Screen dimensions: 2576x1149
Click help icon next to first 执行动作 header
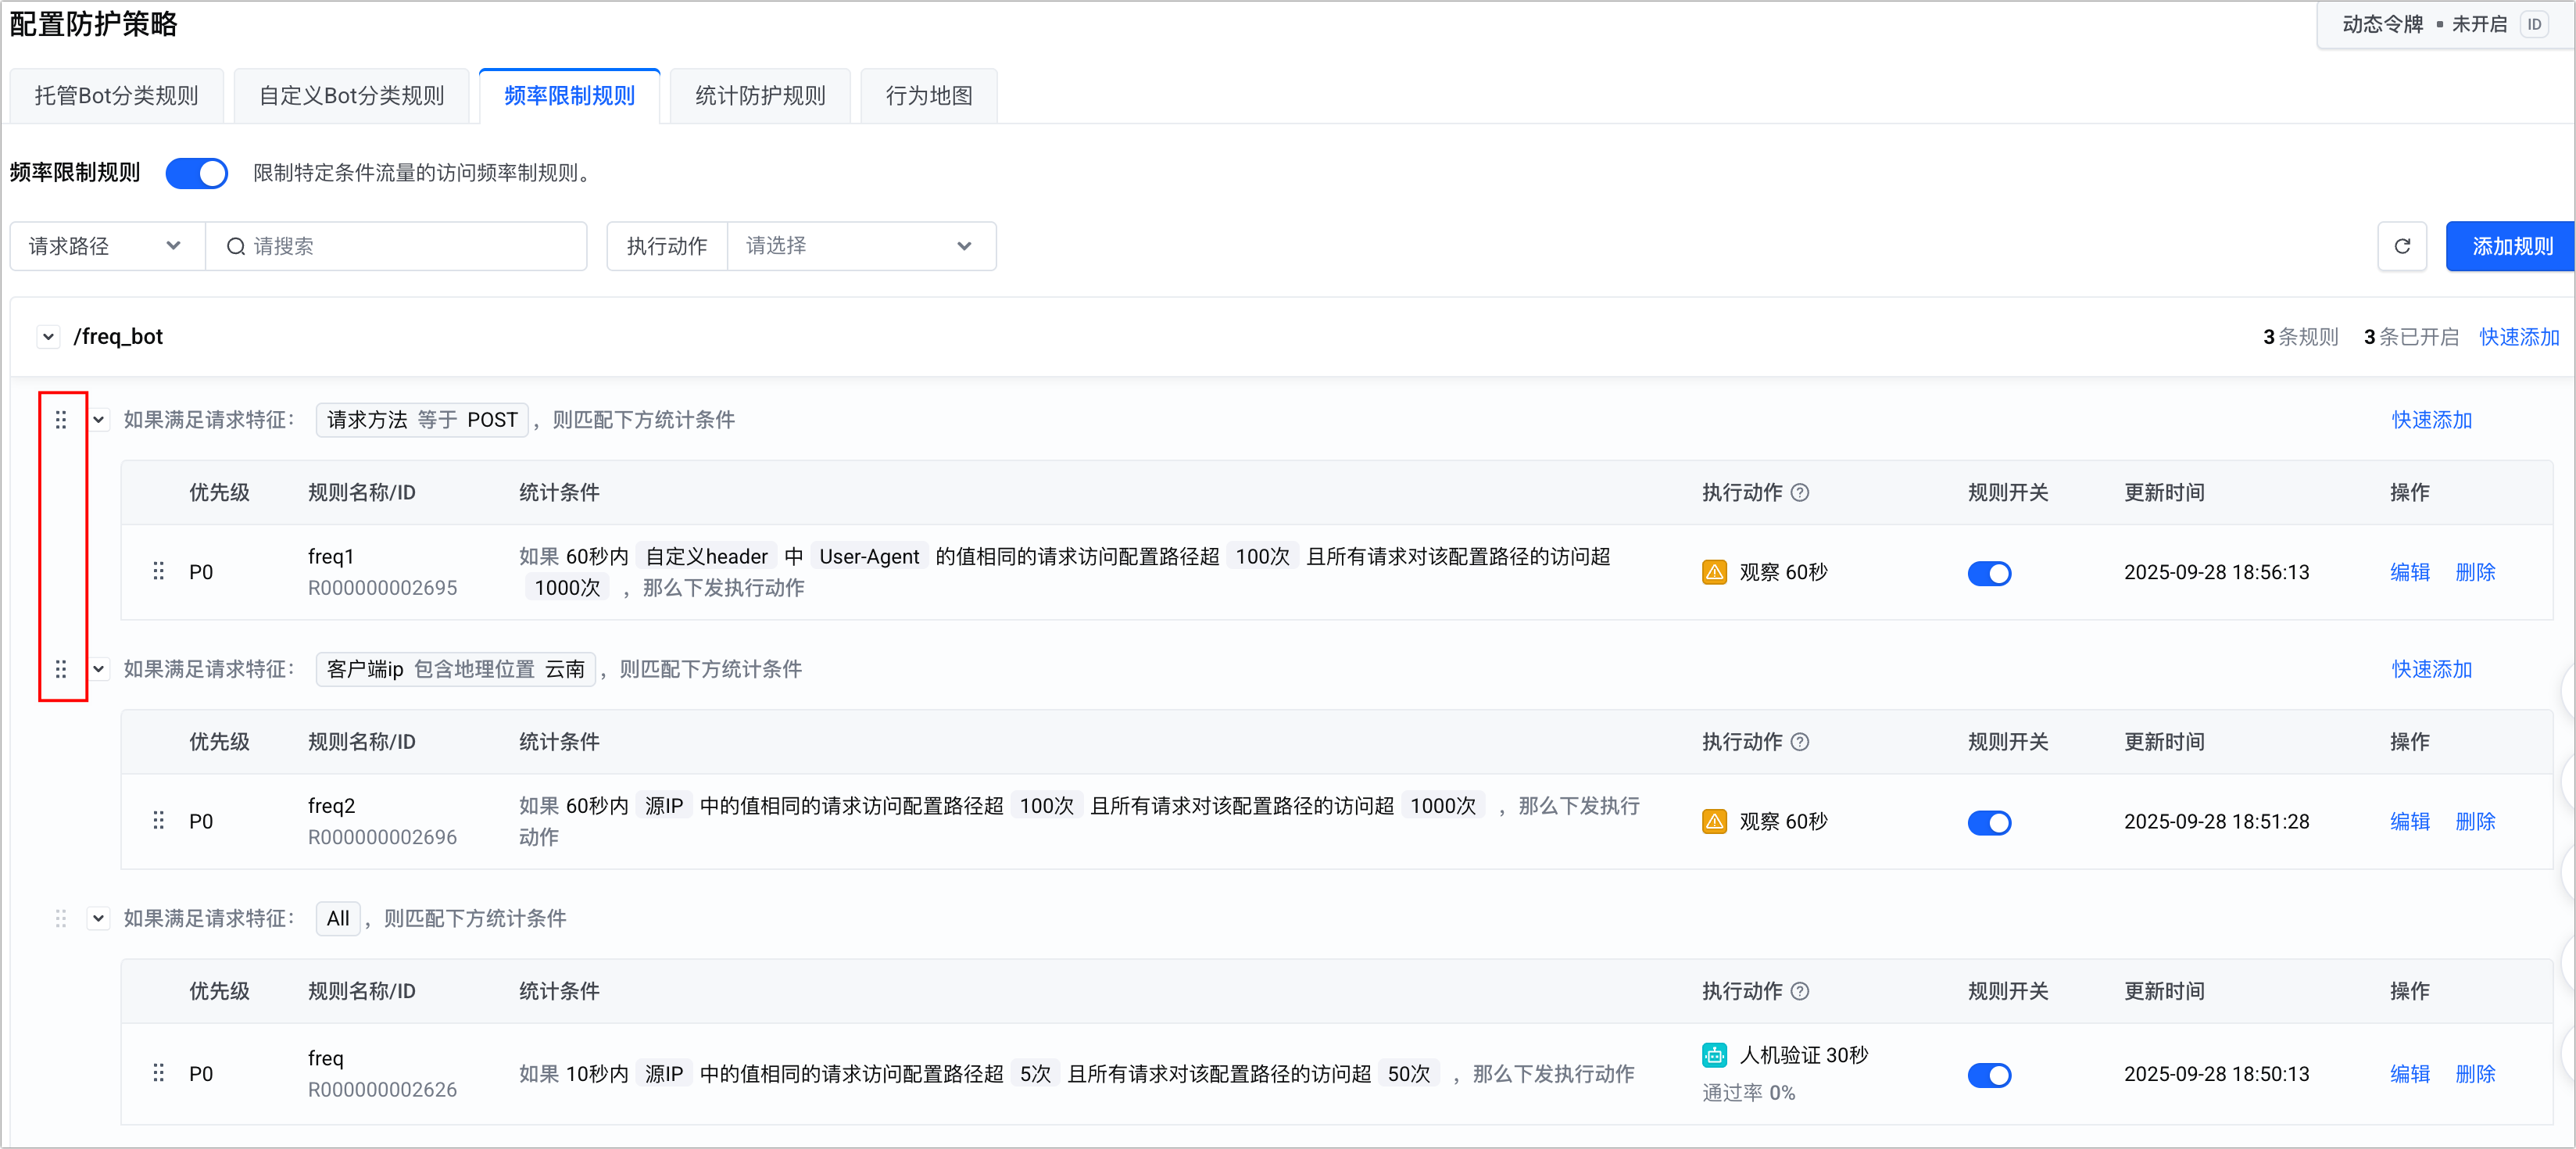click(1799, 492)
